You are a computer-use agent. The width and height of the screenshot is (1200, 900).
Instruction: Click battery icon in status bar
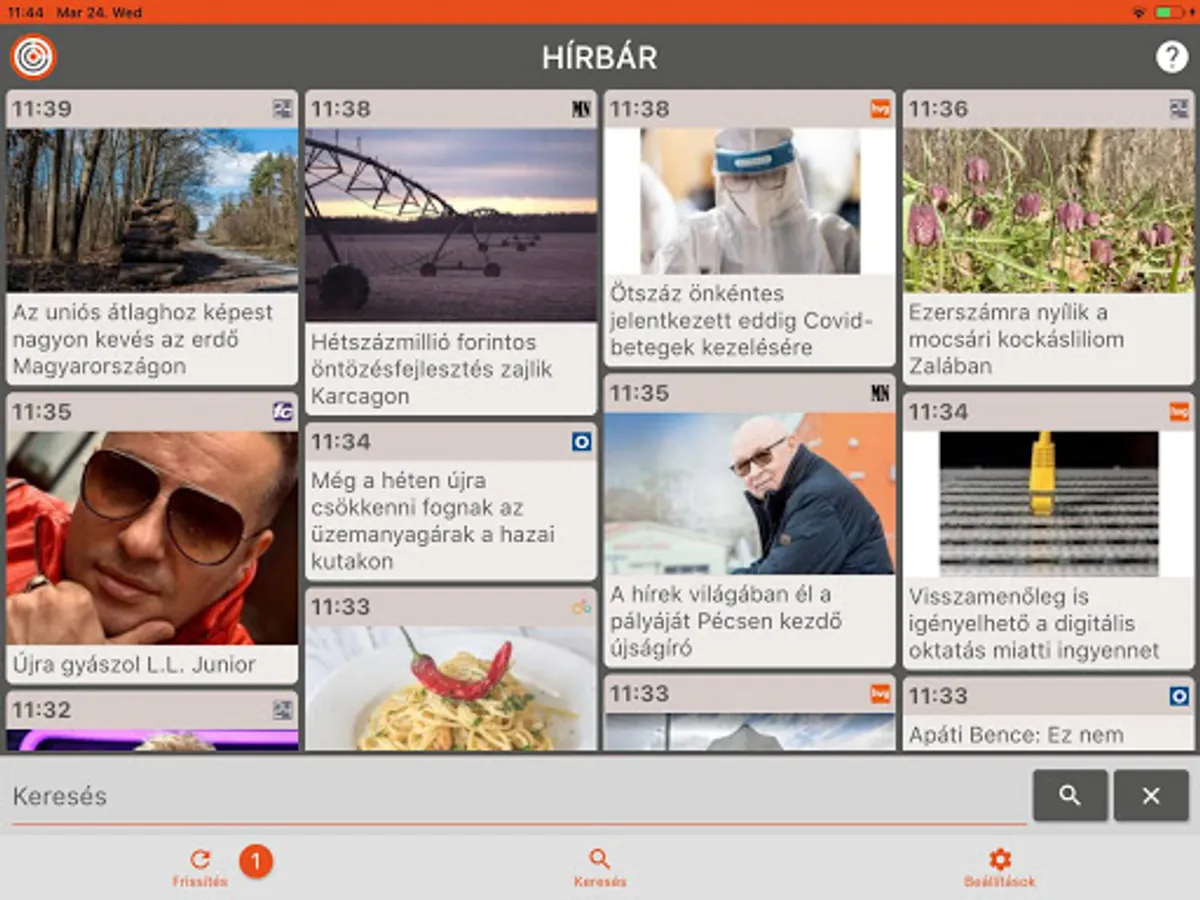[x=1169, y=12]
